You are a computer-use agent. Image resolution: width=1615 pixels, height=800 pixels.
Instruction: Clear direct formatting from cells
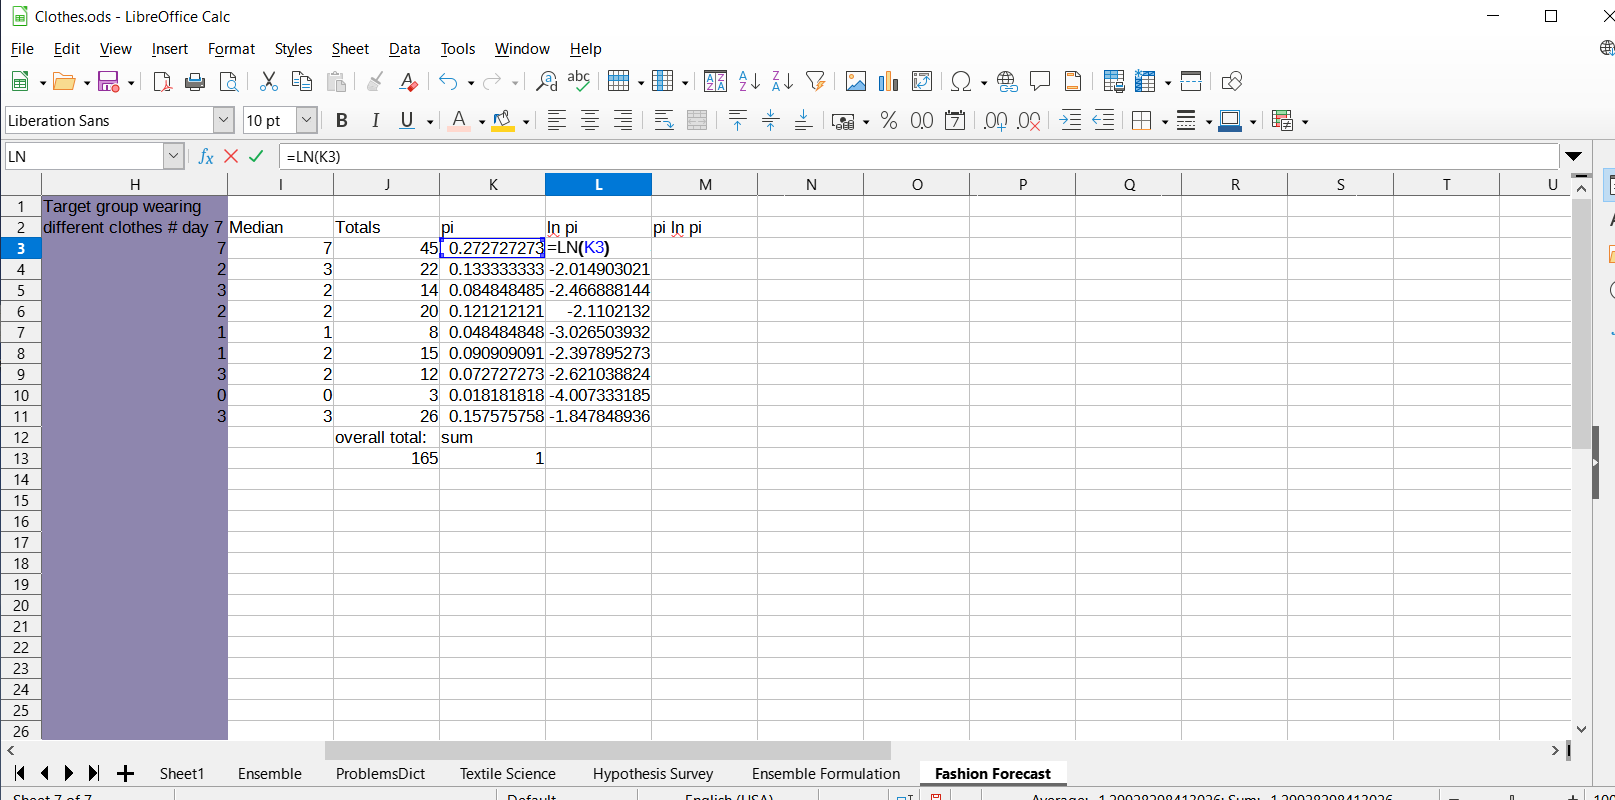[408, 82]
